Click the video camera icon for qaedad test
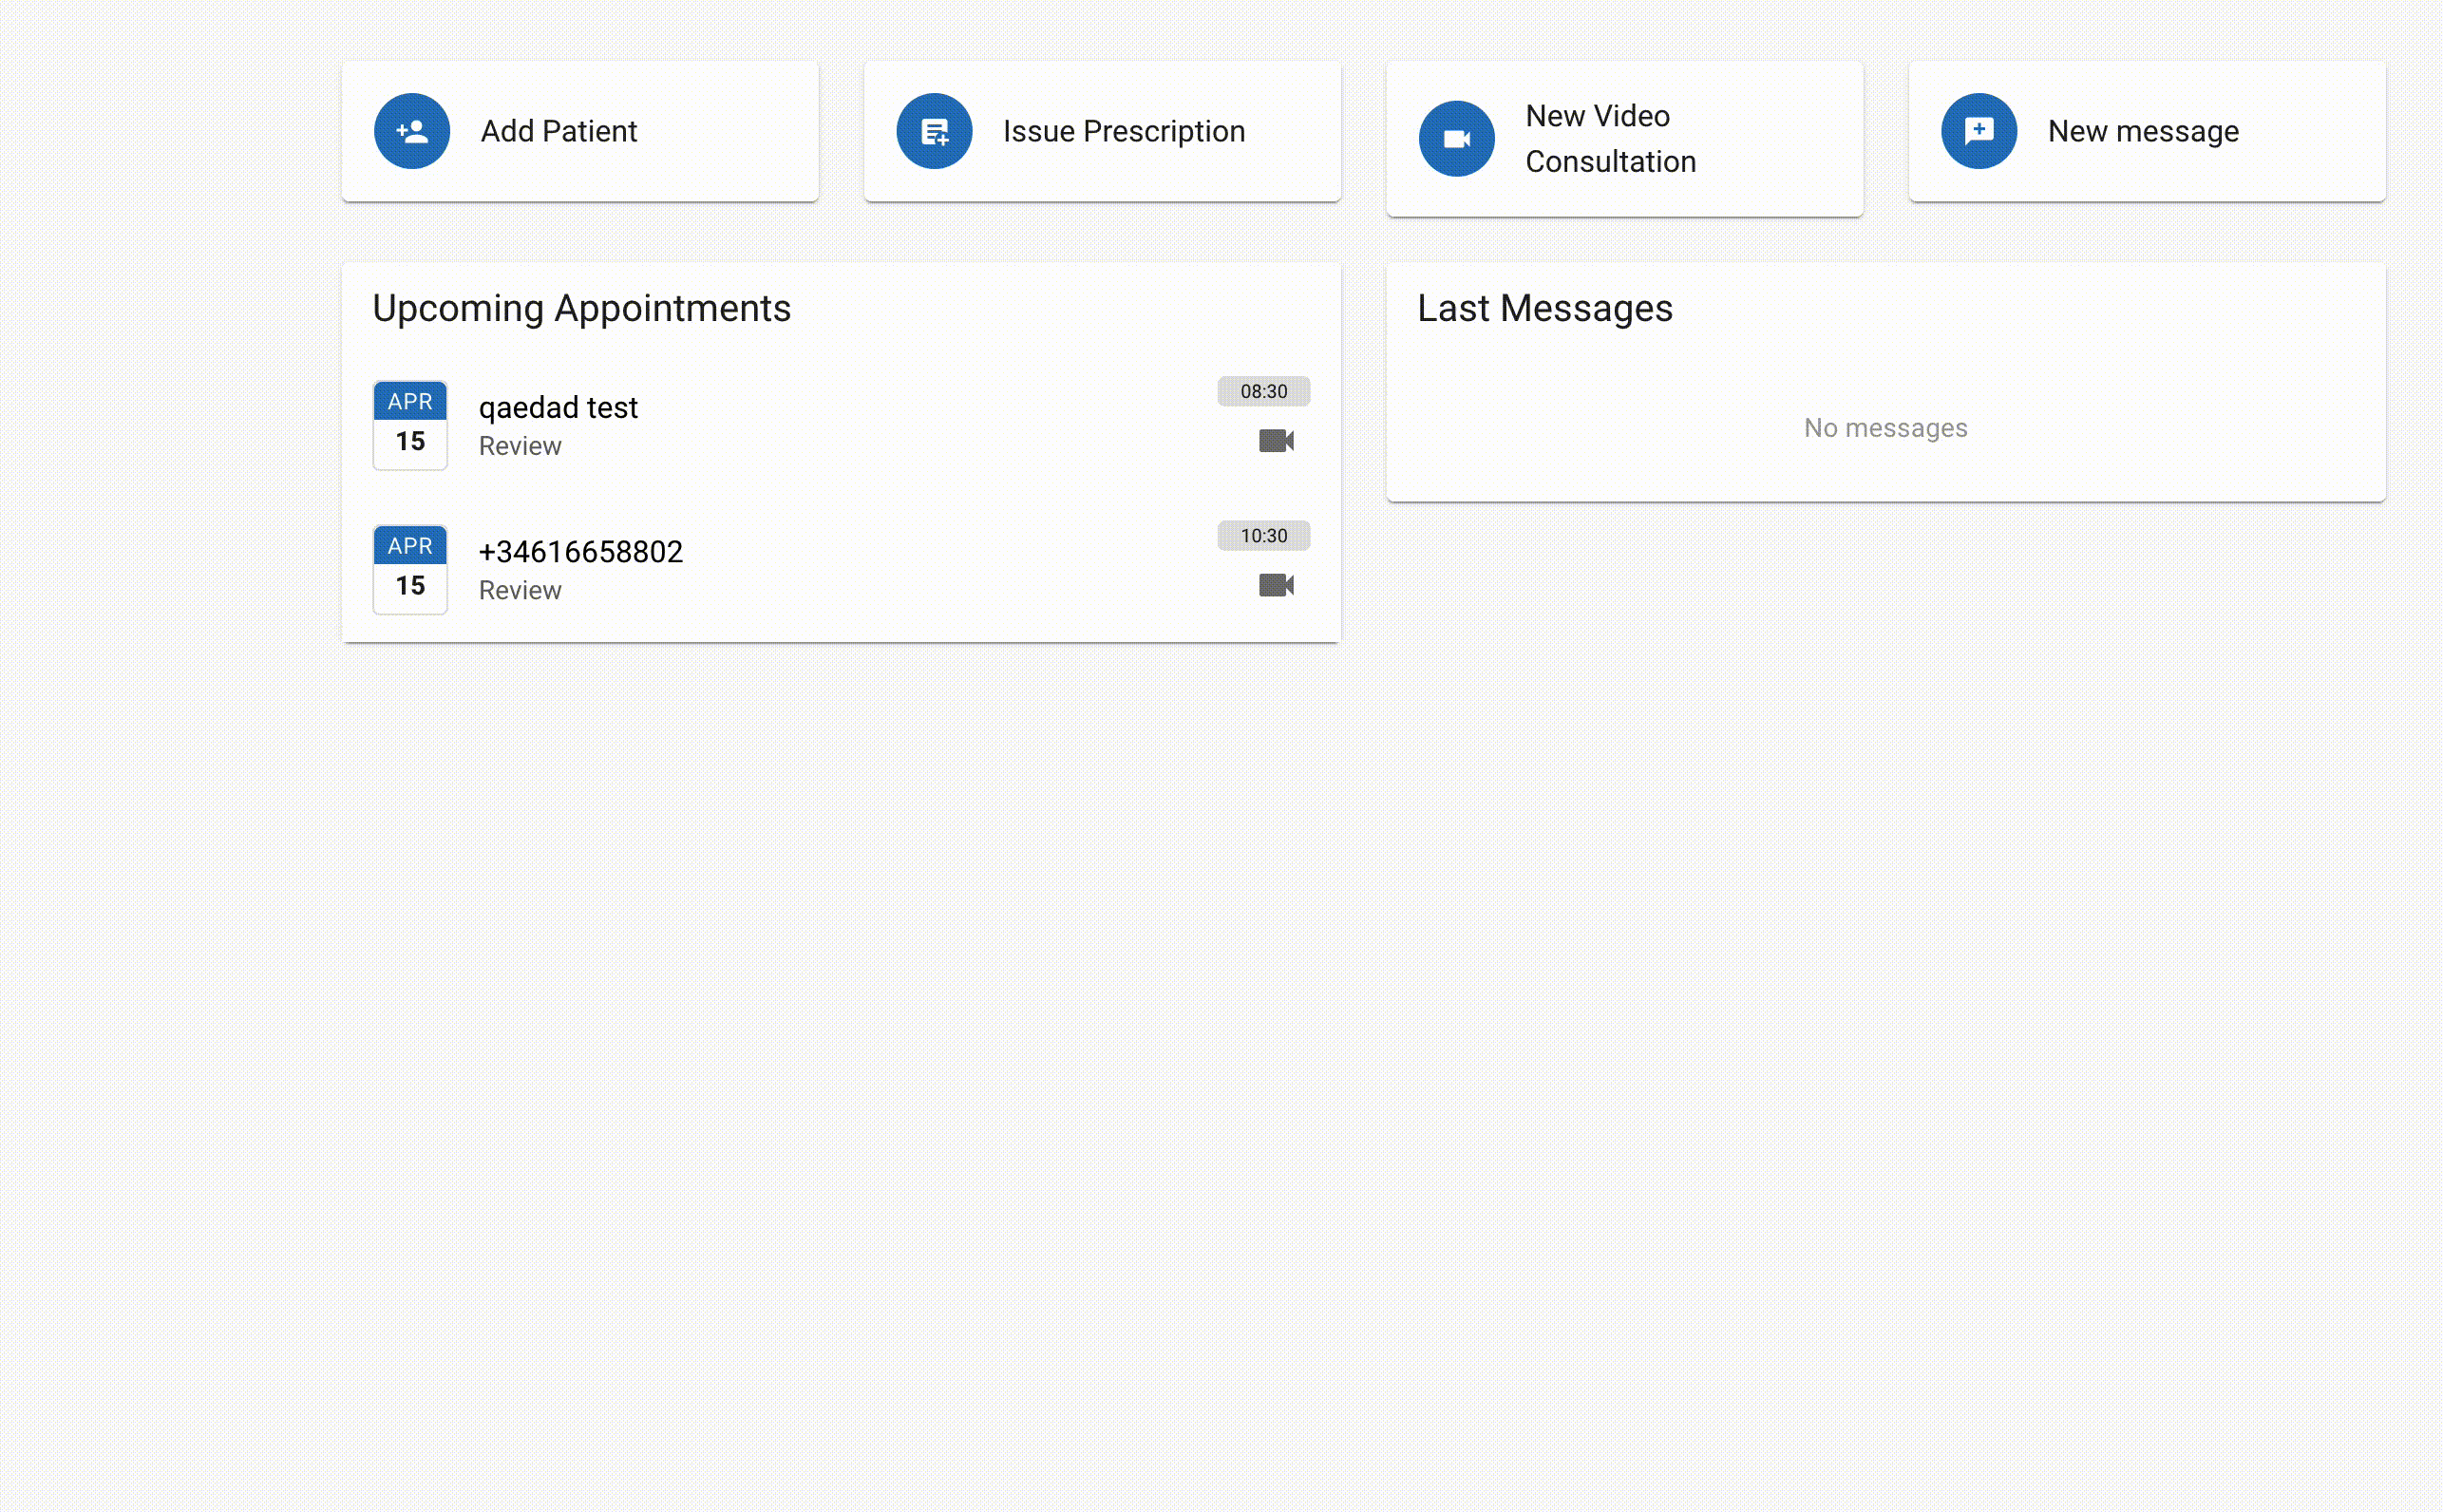Image resolution: width=2443 pixels, height=1512 pixels. (1276, 441)
